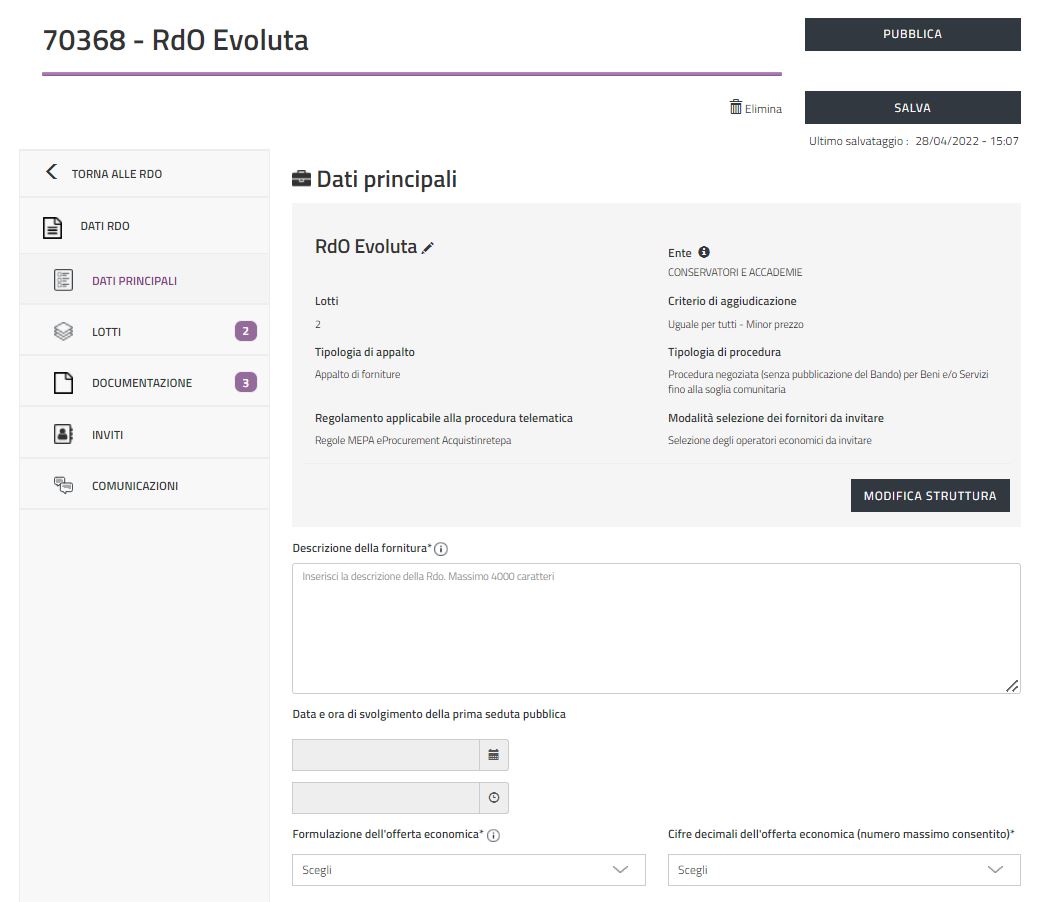Open Comunicazioni in the sidebar

pyautogui.click(x=134, y=486)
